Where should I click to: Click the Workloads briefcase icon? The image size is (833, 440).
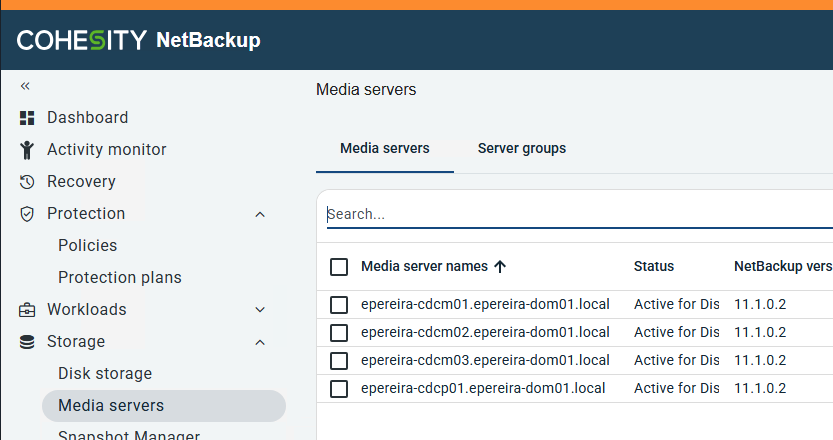tap(27, 310)
